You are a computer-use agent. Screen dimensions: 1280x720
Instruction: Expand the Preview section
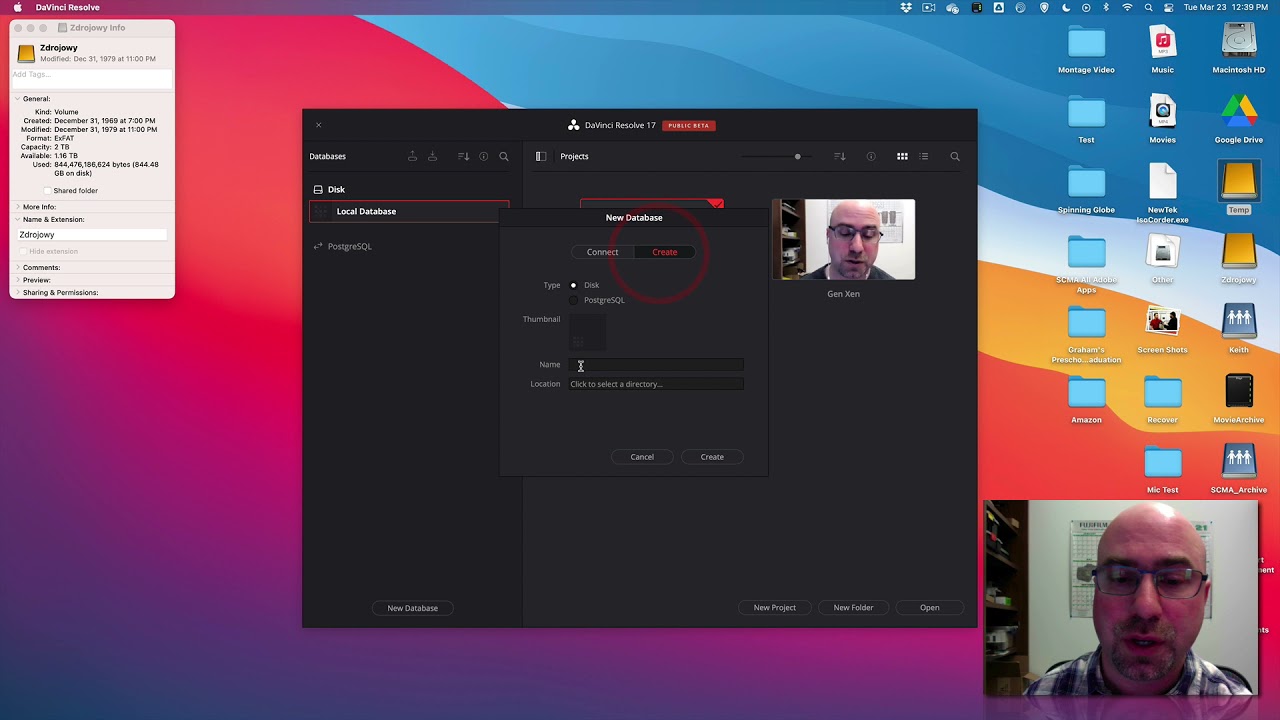coord(17,280)
